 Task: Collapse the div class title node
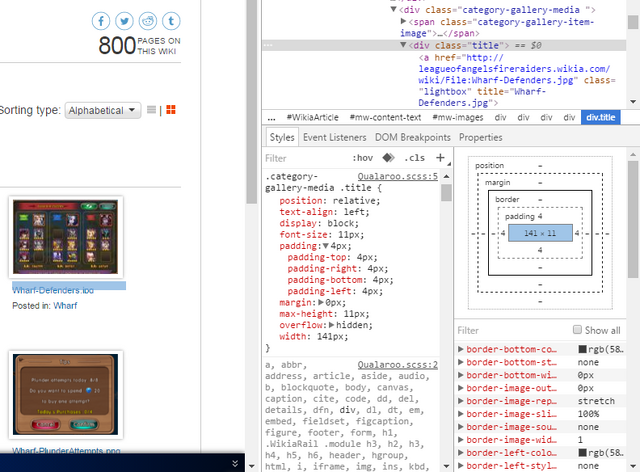403,45
